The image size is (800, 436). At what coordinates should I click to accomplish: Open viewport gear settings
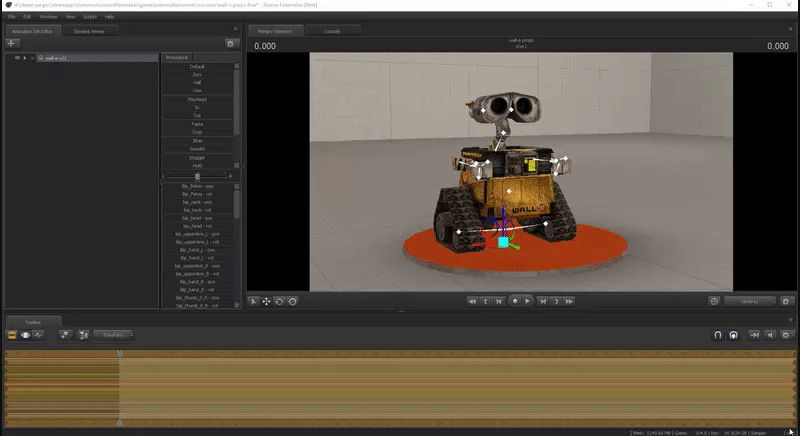point(786,301)
